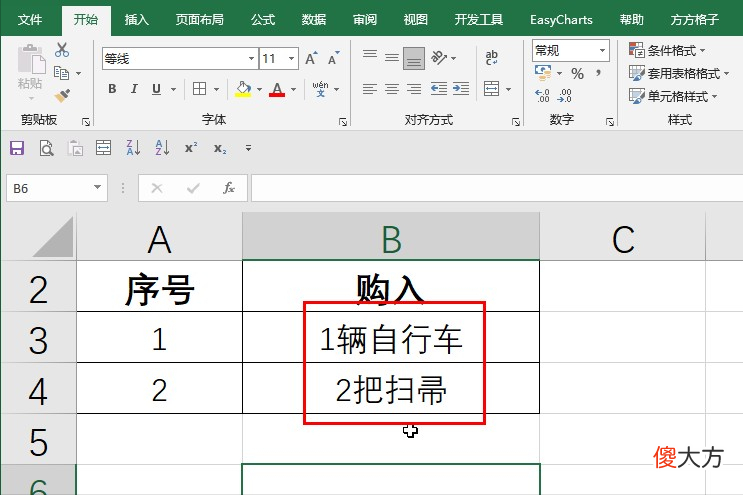Toggle Italic formatting

click(x=134, y=89)
